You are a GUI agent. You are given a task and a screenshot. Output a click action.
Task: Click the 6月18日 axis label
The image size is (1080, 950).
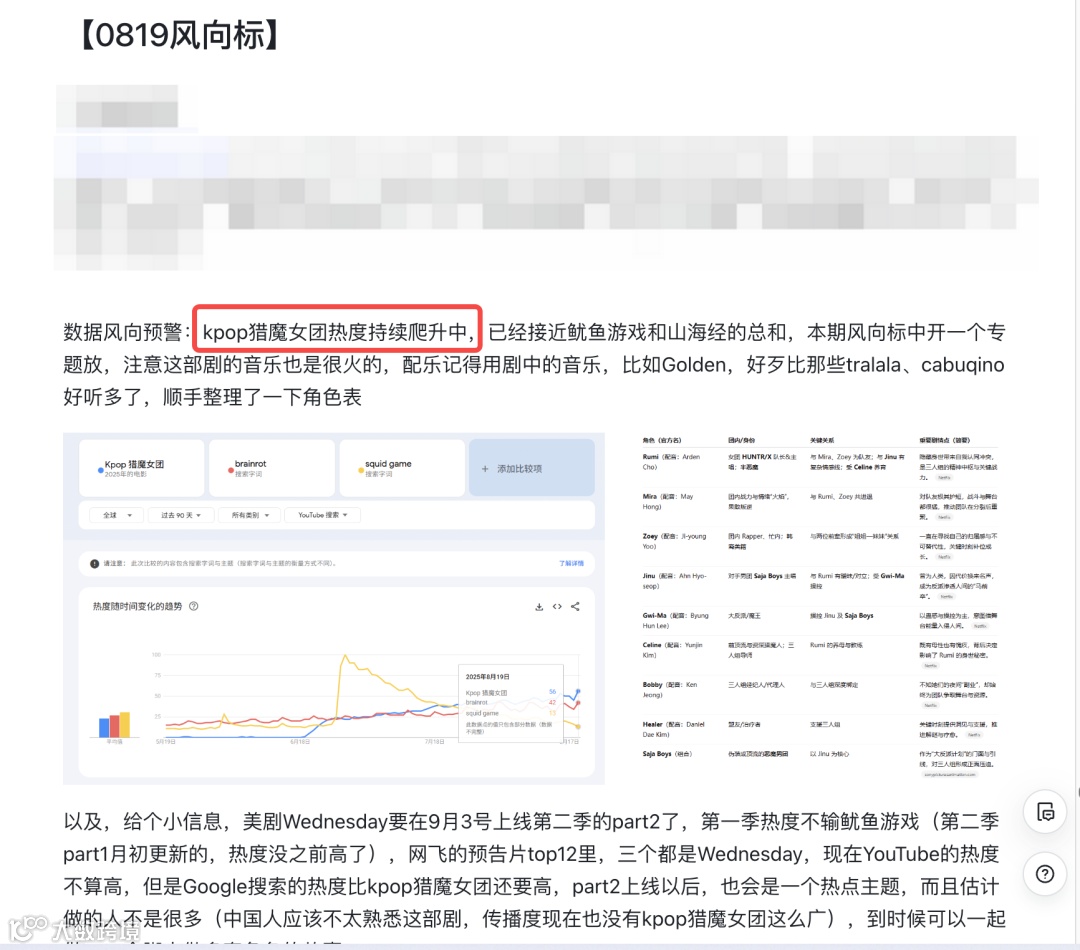pos(300,742)
